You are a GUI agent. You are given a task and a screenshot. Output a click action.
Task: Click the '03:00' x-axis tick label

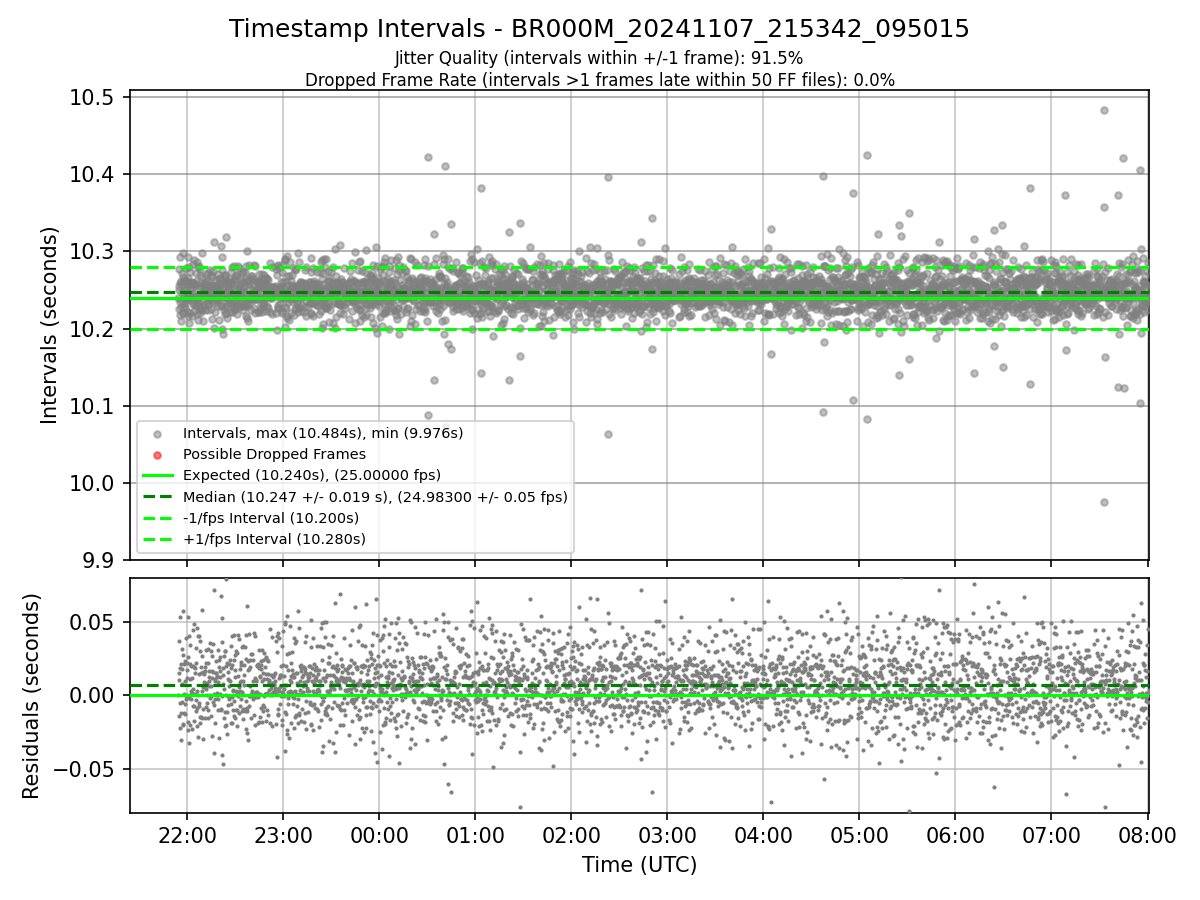(x=667, y=836)
